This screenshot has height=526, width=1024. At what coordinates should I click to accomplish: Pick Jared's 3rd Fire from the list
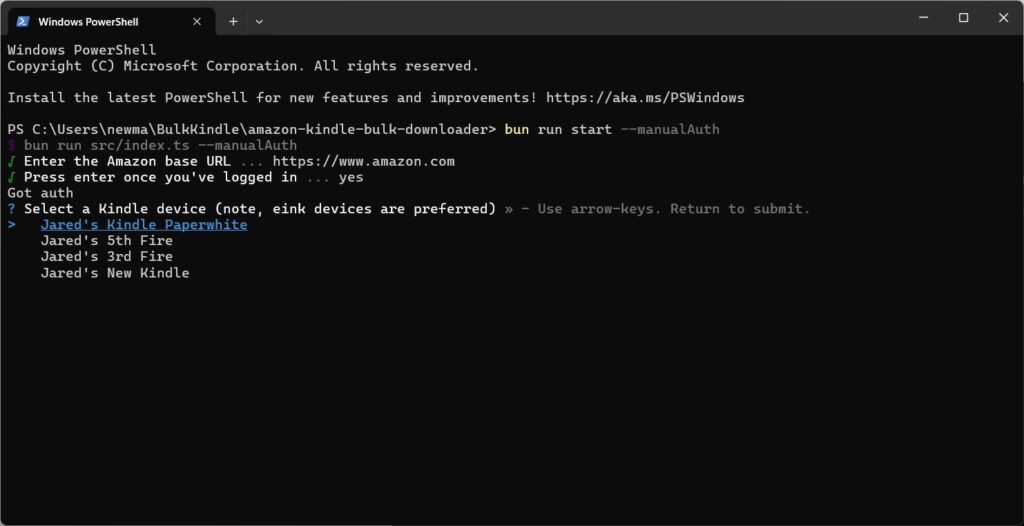pyautogui.click(x=106, y=257)
